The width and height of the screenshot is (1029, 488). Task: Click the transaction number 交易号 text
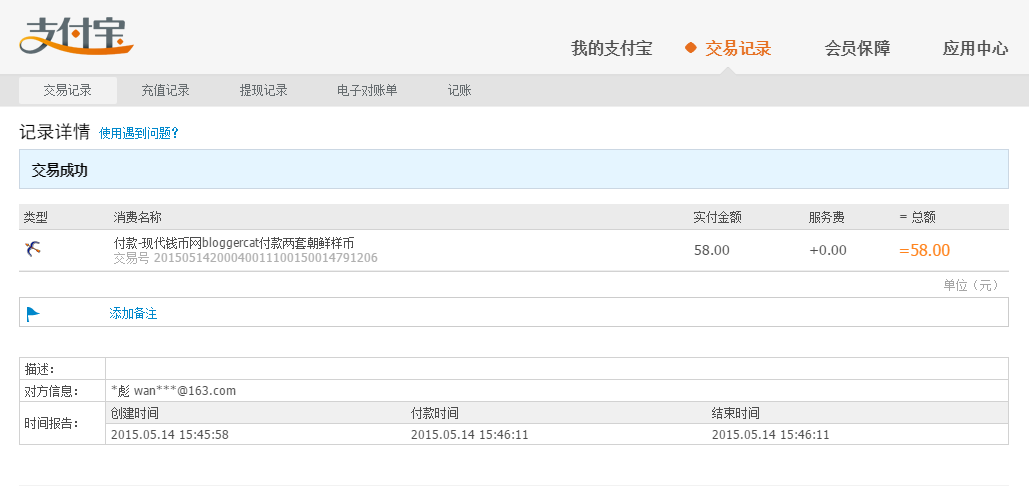click(245, 258)
